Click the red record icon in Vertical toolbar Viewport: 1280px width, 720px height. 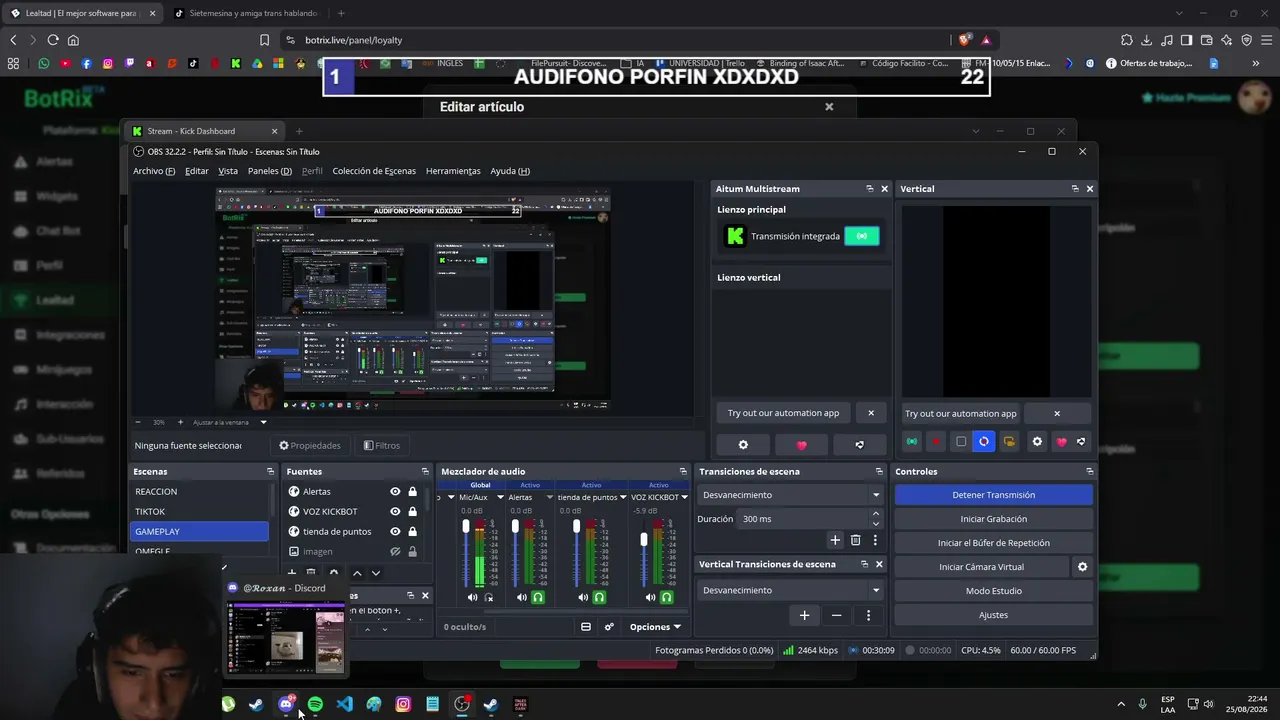click(936, 442)
